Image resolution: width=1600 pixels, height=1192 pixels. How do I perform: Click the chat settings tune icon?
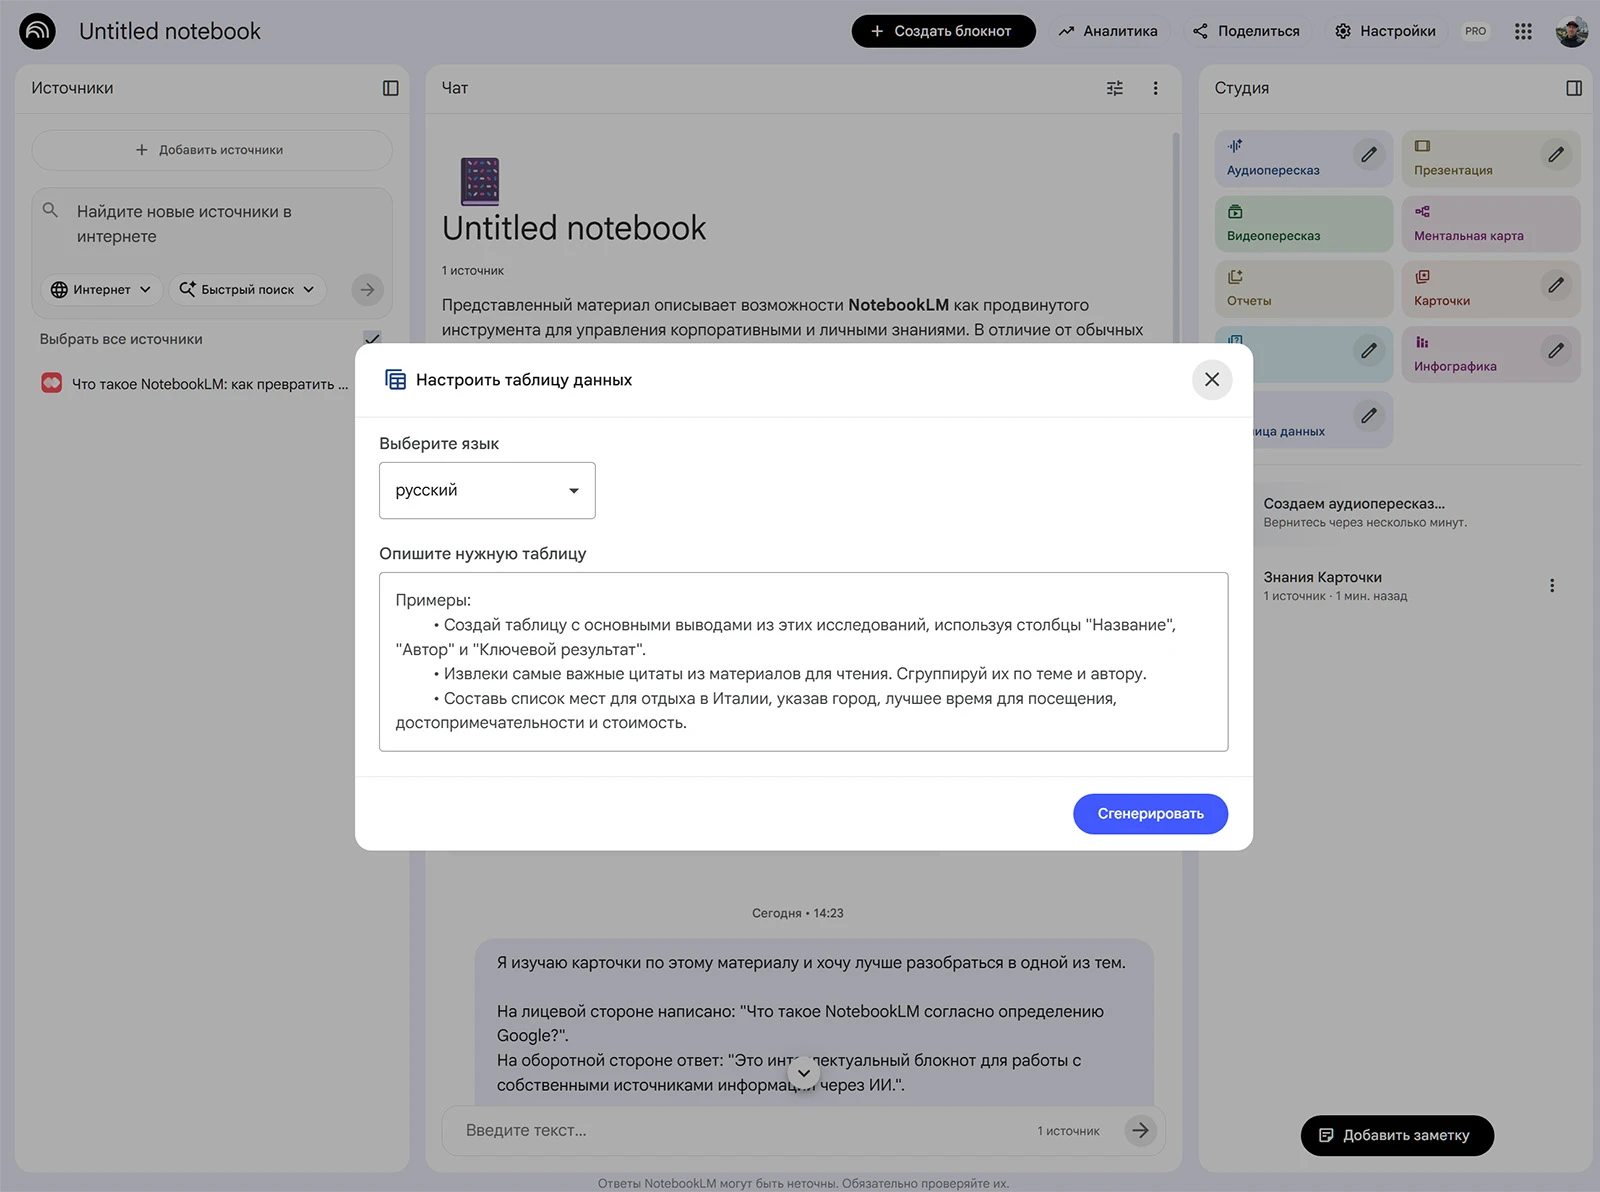coord(1115,88)
